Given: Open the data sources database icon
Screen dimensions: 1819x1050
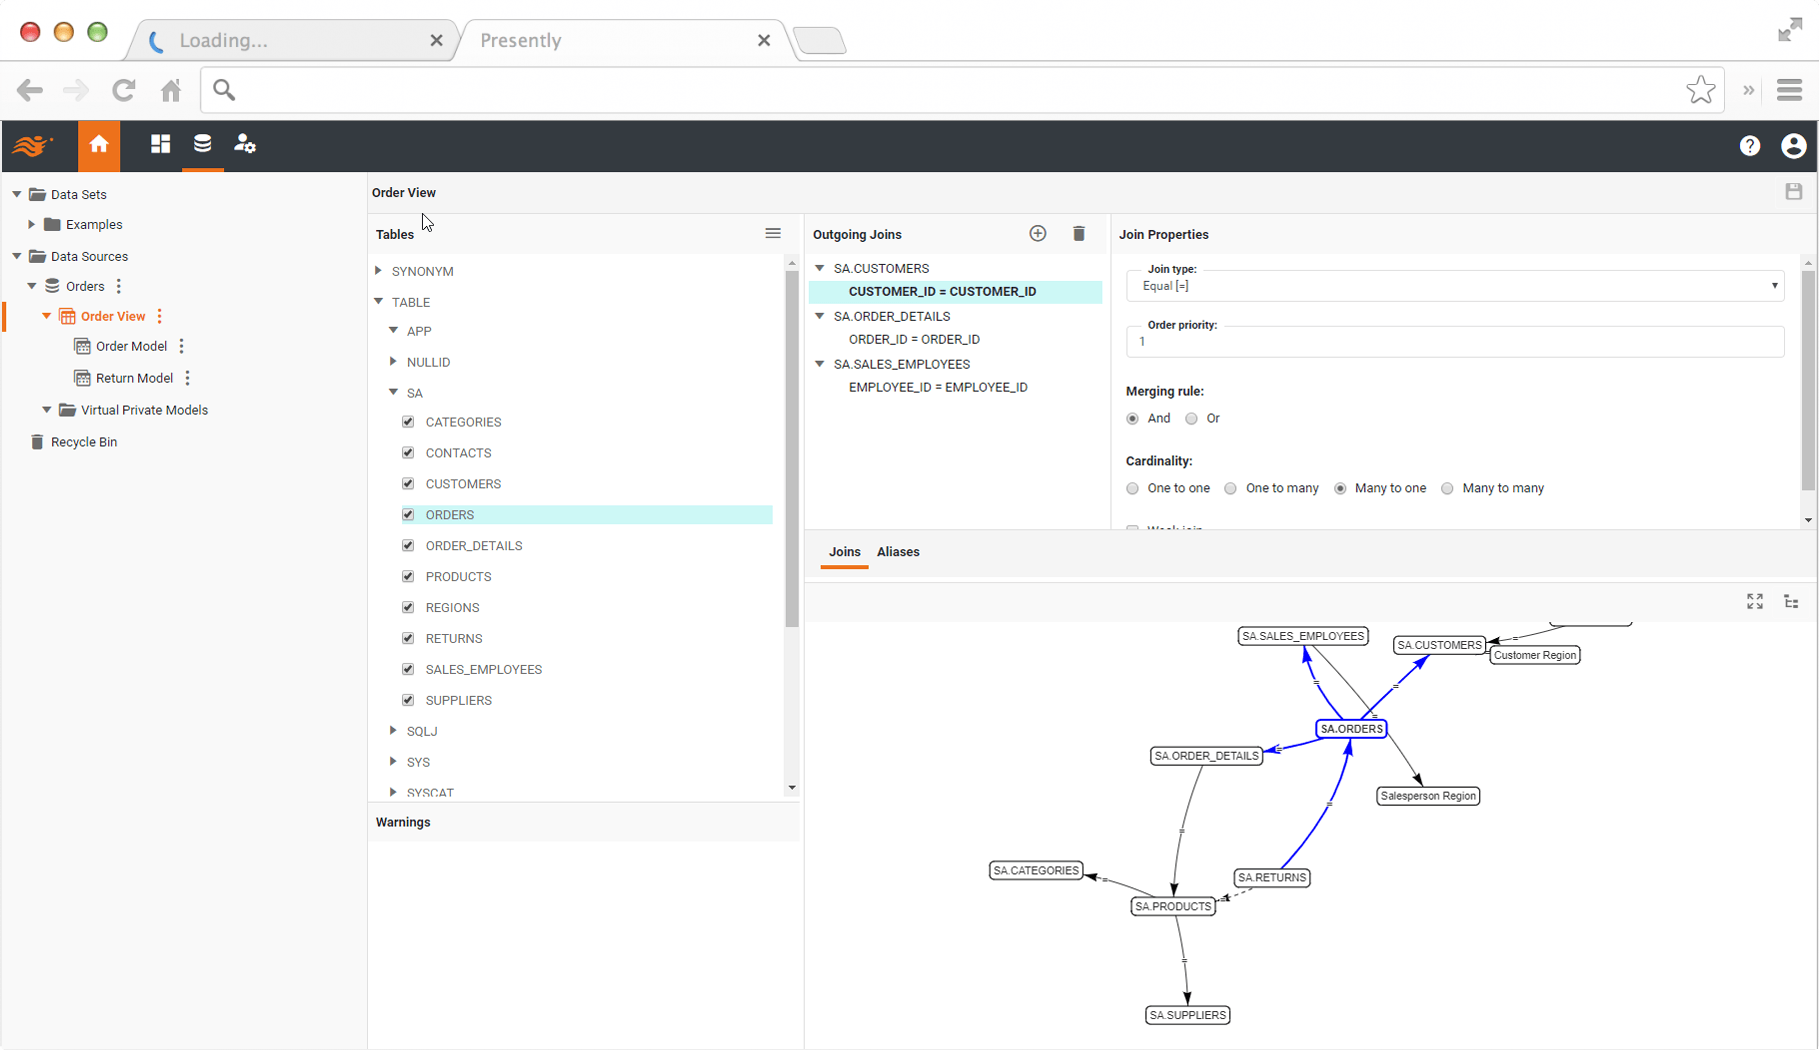Looking at the screenshot, I should (x=202, y=144).
